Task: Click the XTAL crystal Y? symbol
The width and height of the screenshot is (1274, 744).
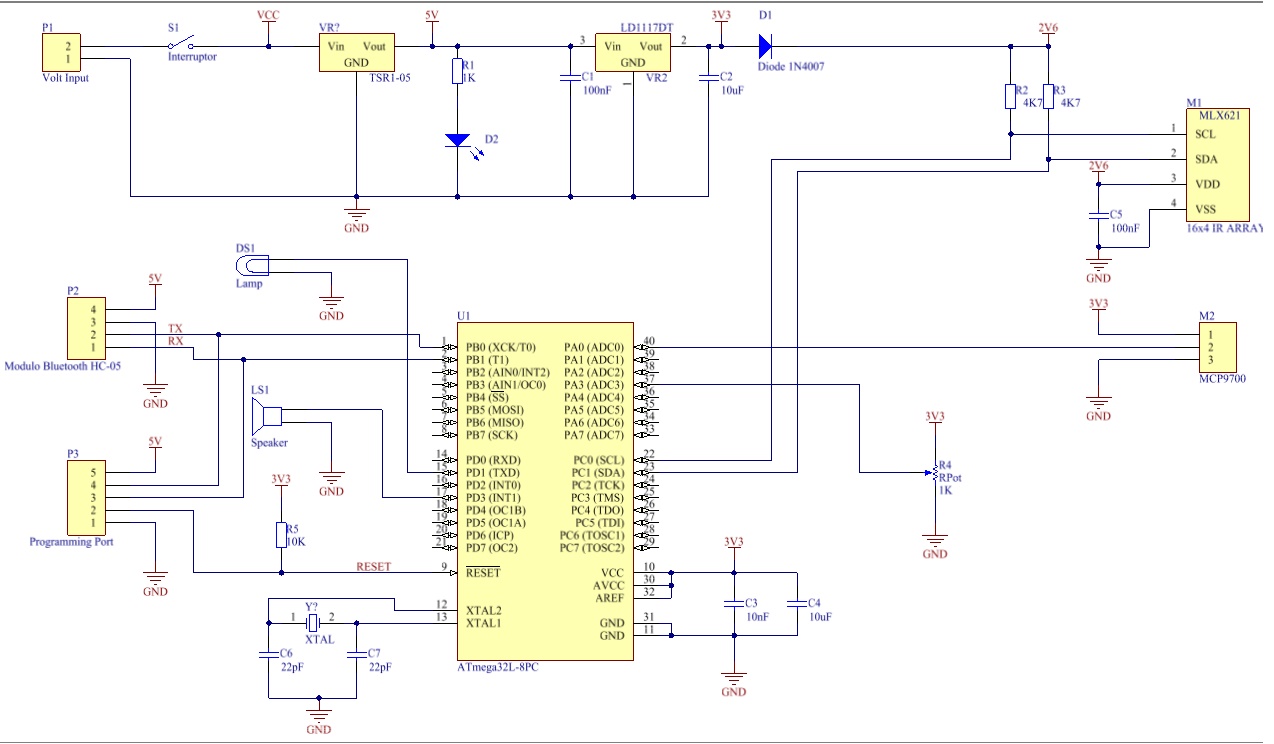Action: [x=315, y=622]
